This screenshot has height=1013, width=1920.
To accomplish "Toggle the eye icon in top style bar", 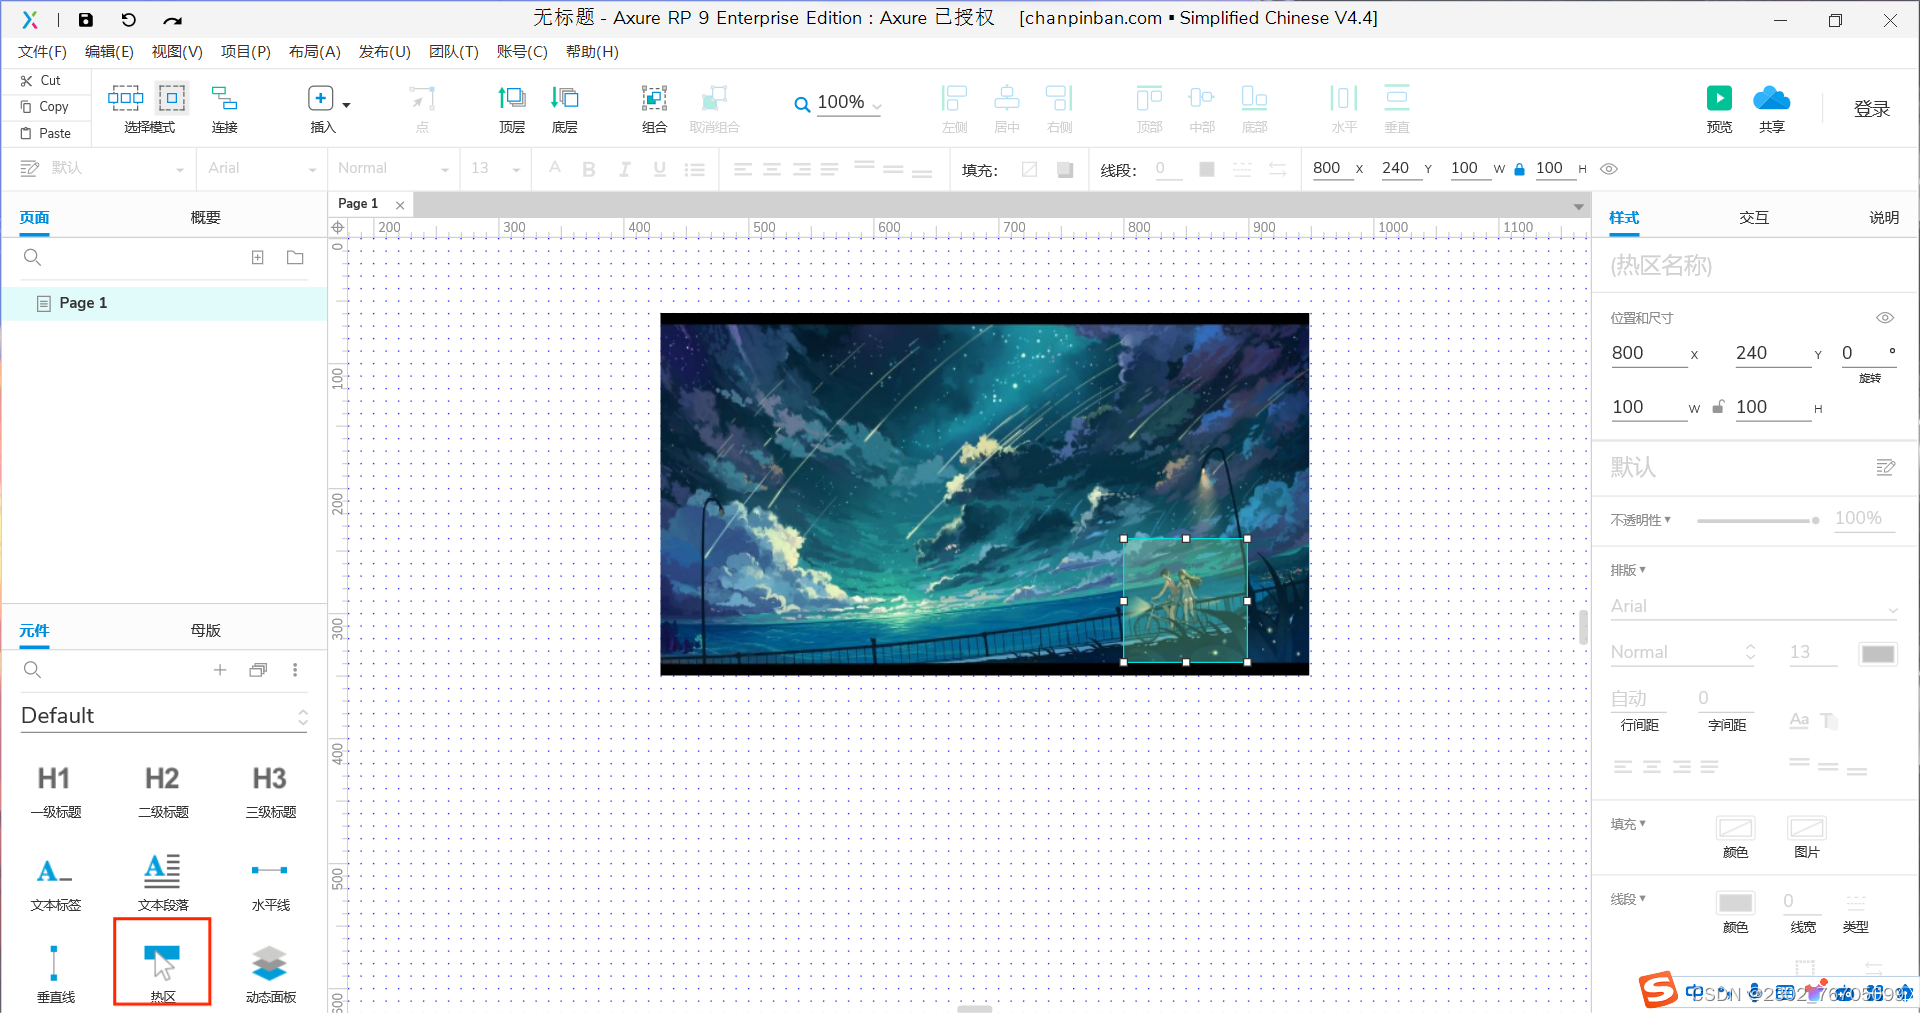I will click(1609, 169).
